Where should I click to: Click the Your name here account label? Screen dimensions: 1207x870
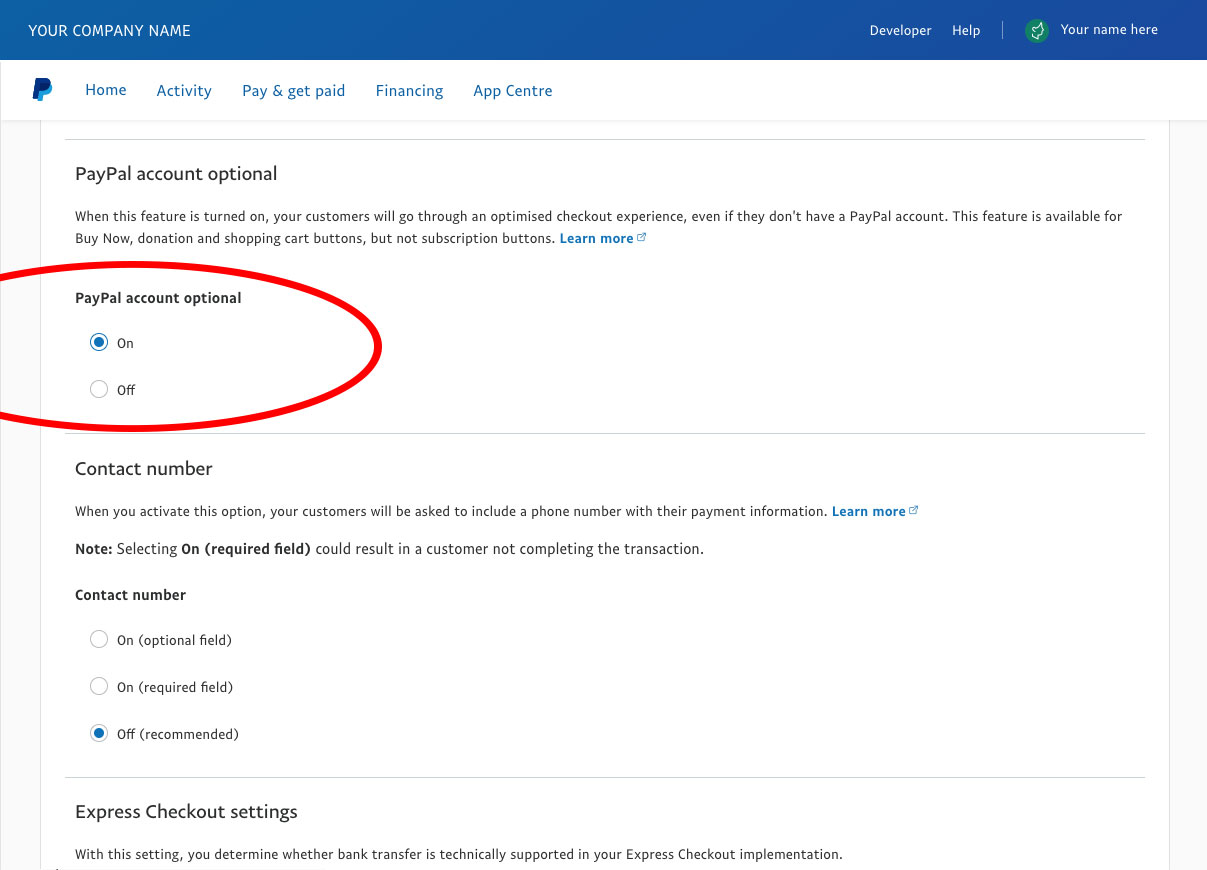pyautogui.click(x=1109, y=30)
